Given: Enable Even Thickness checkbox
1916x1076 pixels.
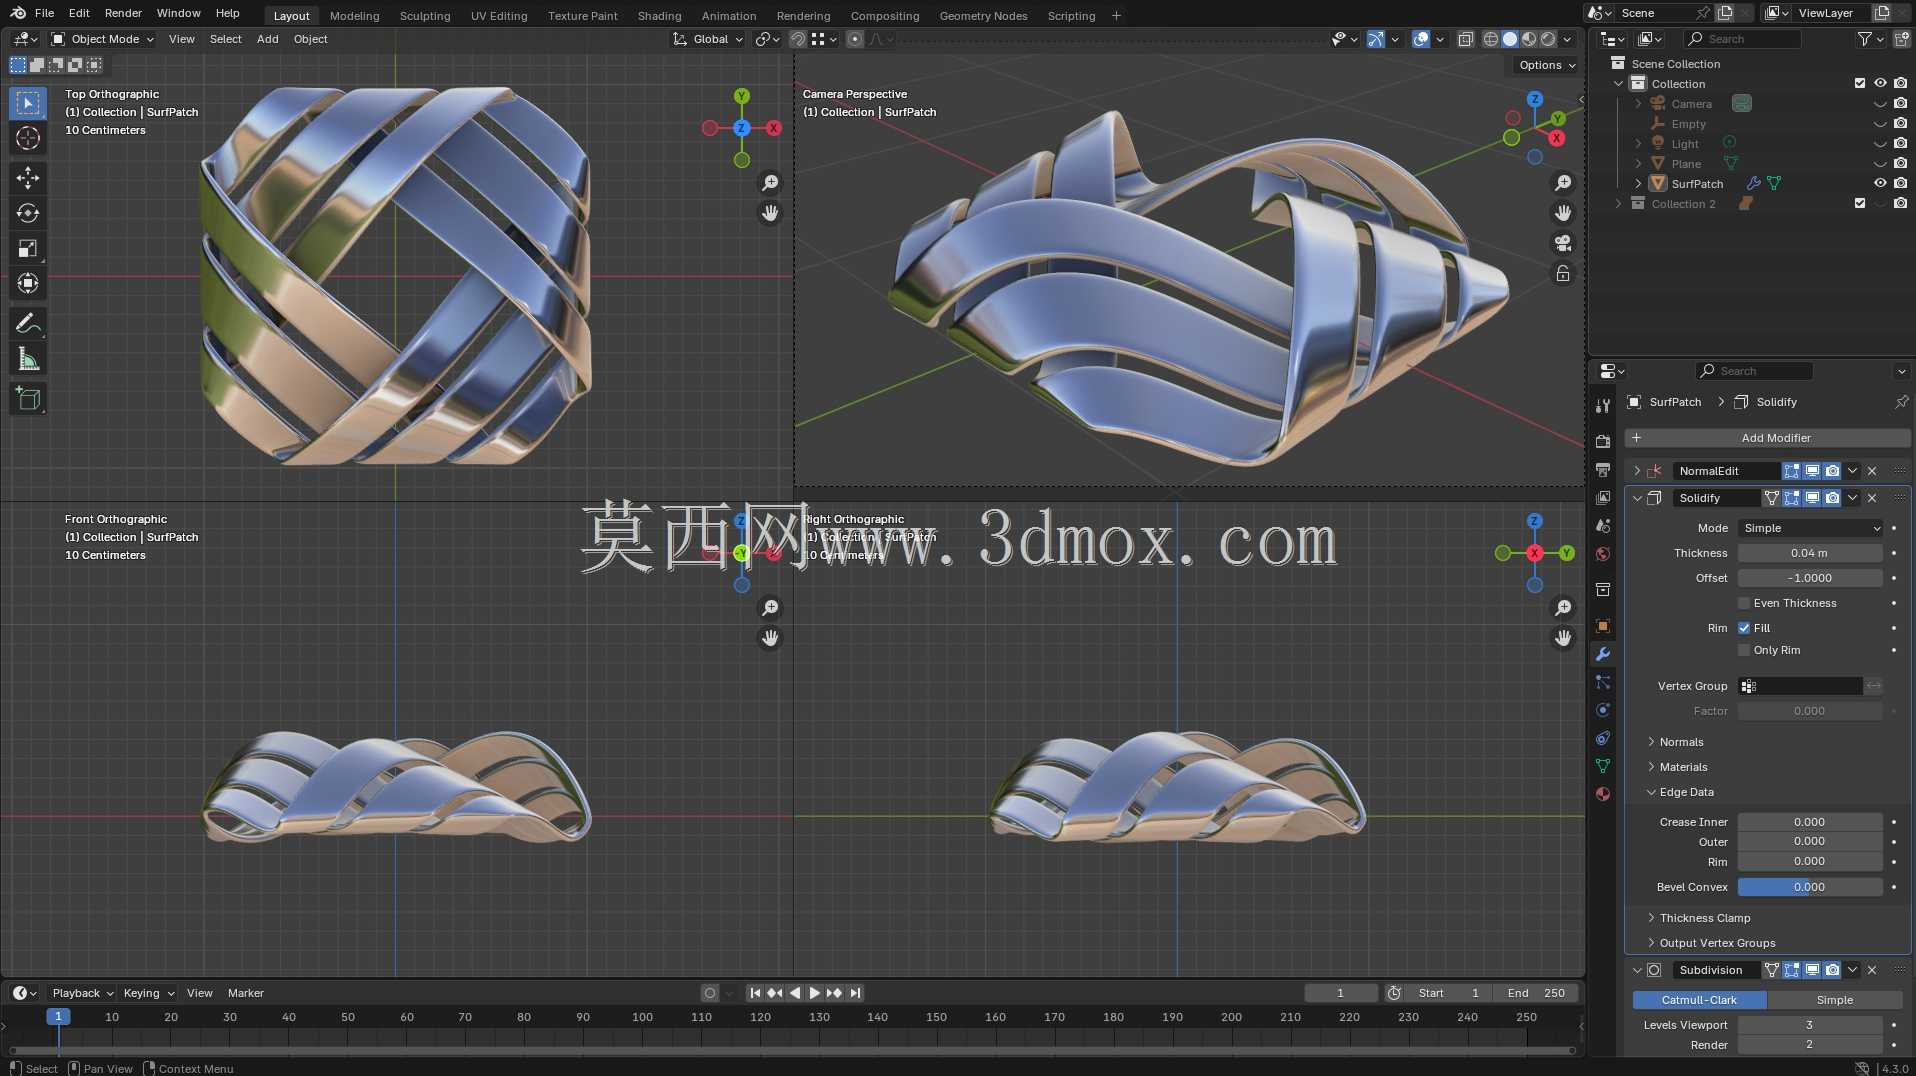Looking at the screenshot, I should [x=1744, y=603].
